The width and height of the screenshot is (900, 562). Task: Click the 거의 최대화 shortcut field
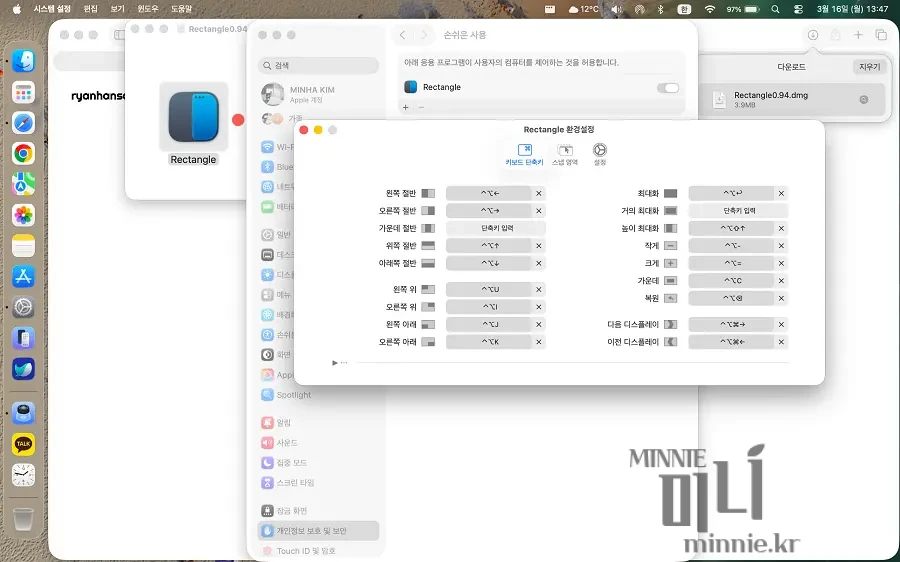(738, 211)
